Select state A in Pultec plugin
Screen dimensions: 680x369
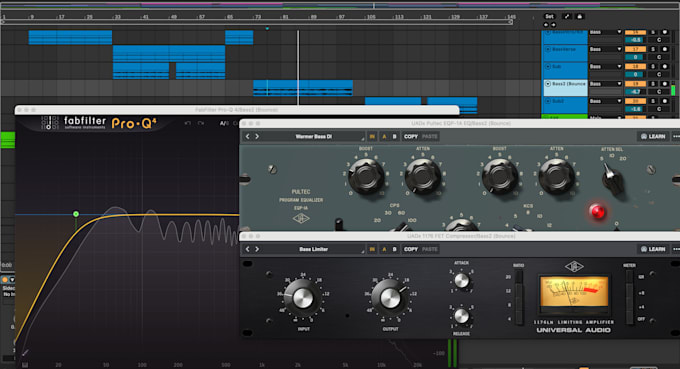pos(384,137)
